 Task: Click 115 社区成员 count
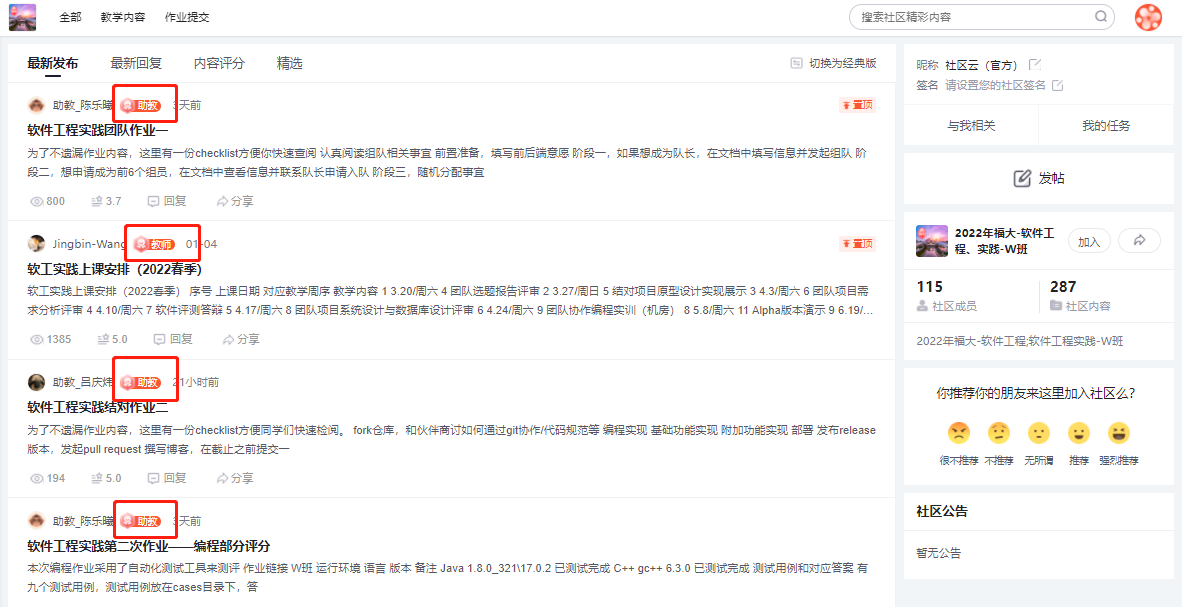947,296
